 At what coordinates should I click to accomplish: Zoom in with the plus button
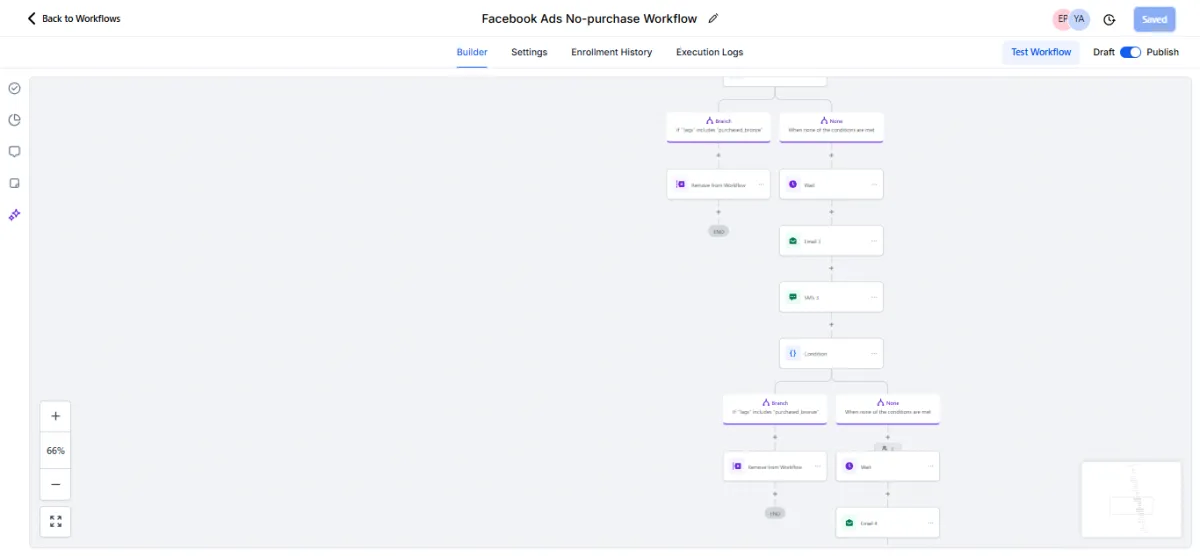(55, 416)
